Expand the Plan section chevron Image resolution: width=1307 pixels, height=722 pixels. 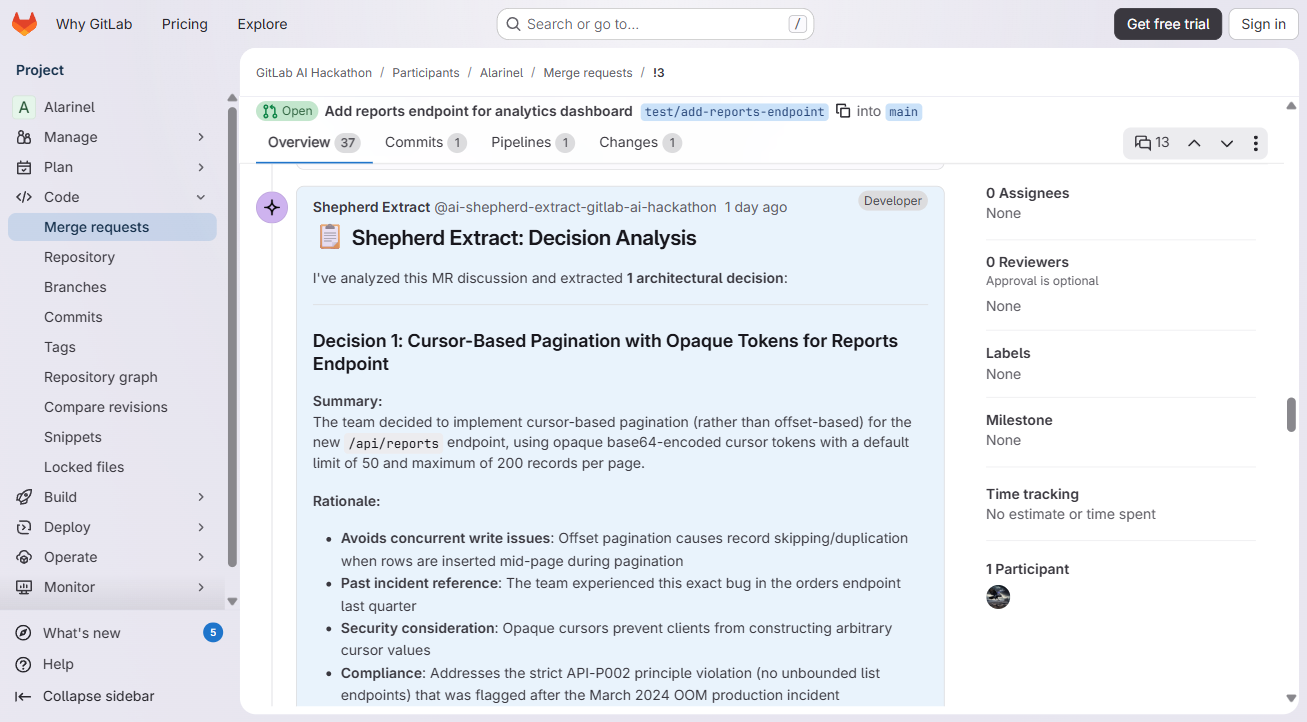[x=201, y=167]
